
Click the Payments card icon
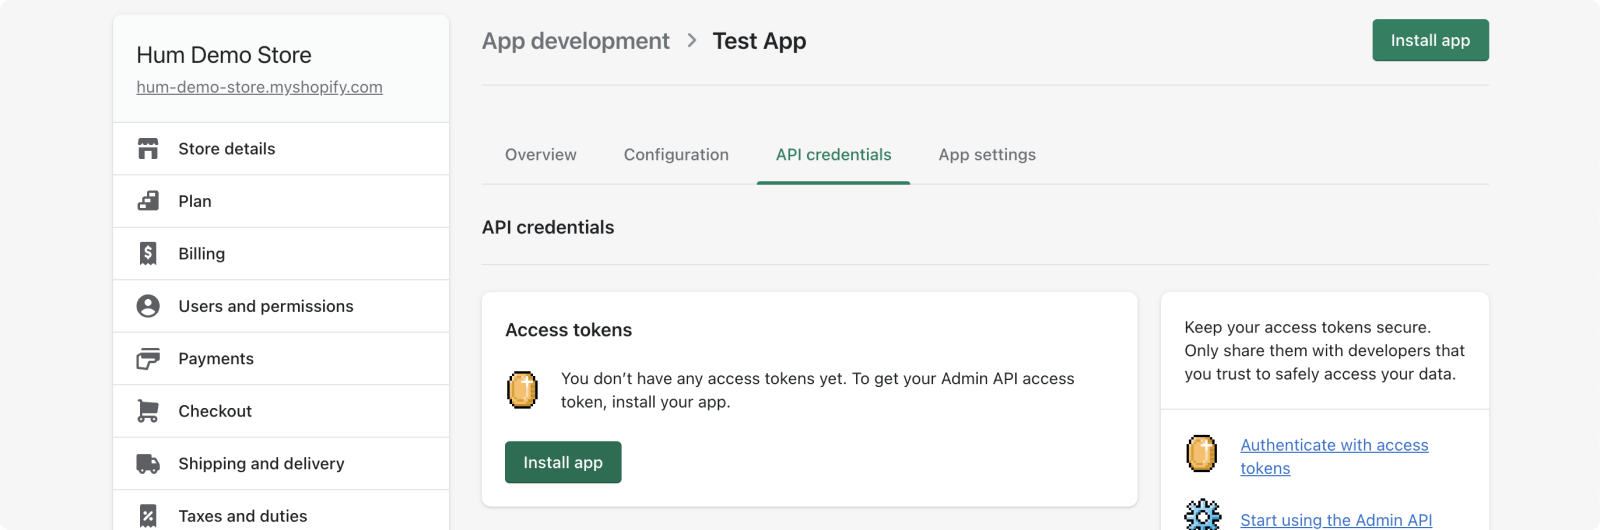[x=148, y=359]
